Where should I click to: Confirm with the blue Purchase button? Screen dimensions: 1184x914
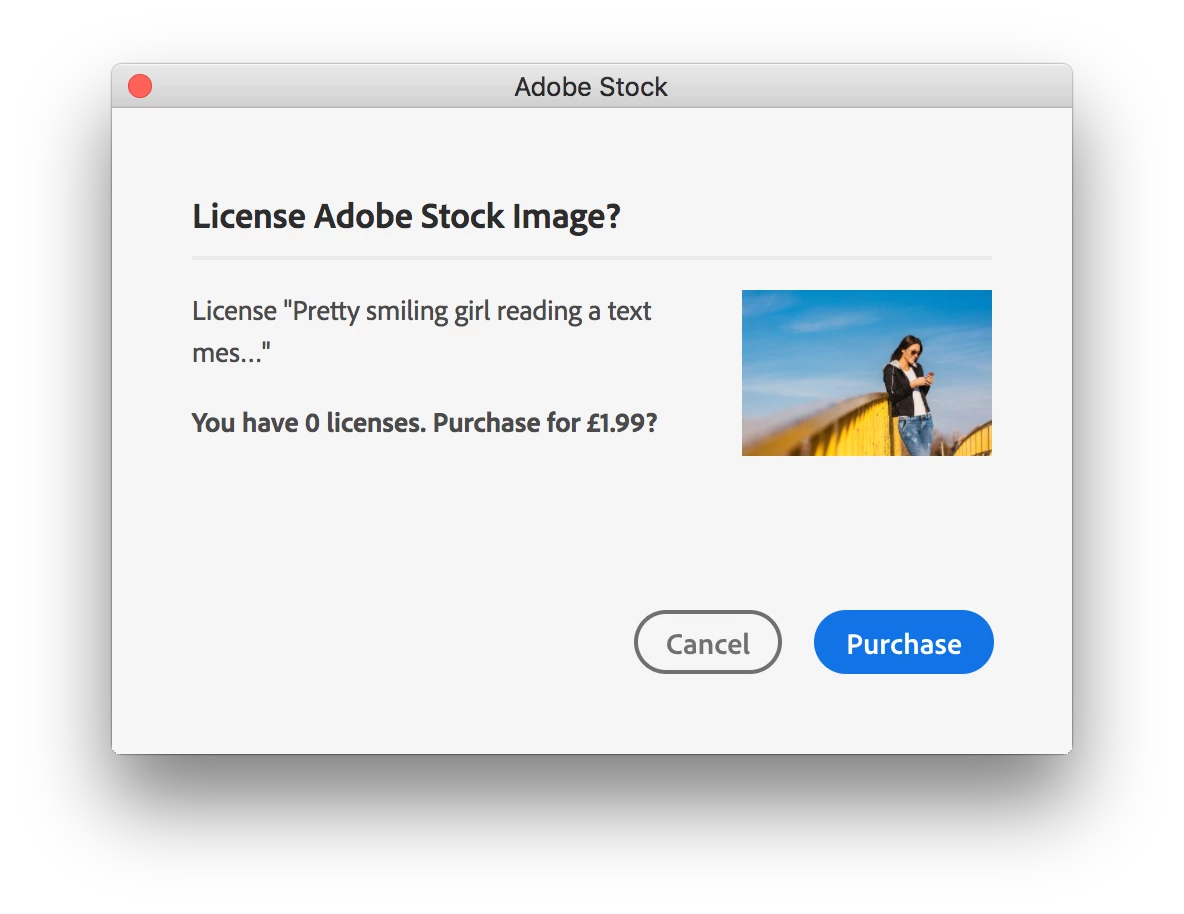[903, 642]
